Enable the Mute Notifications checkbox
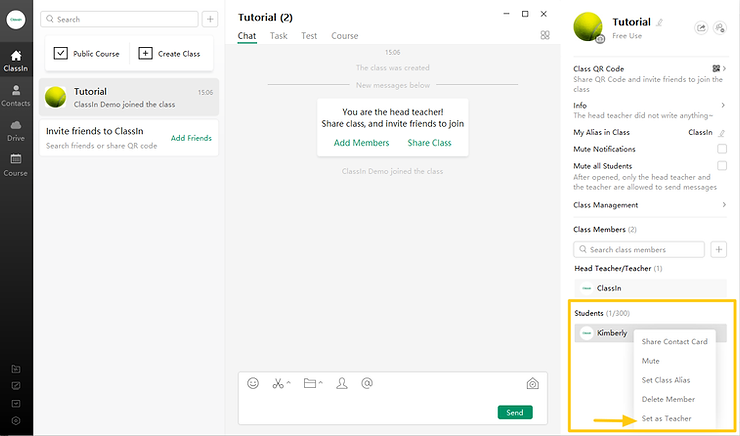This screenshot has height=436, width=740. coord(722,149)
